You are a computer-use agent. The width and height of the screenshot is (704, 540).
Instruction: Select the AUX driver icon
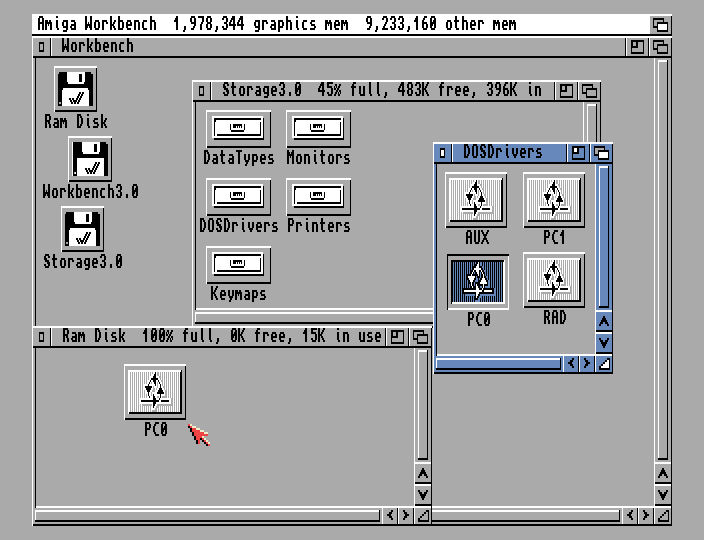[476, 200]
